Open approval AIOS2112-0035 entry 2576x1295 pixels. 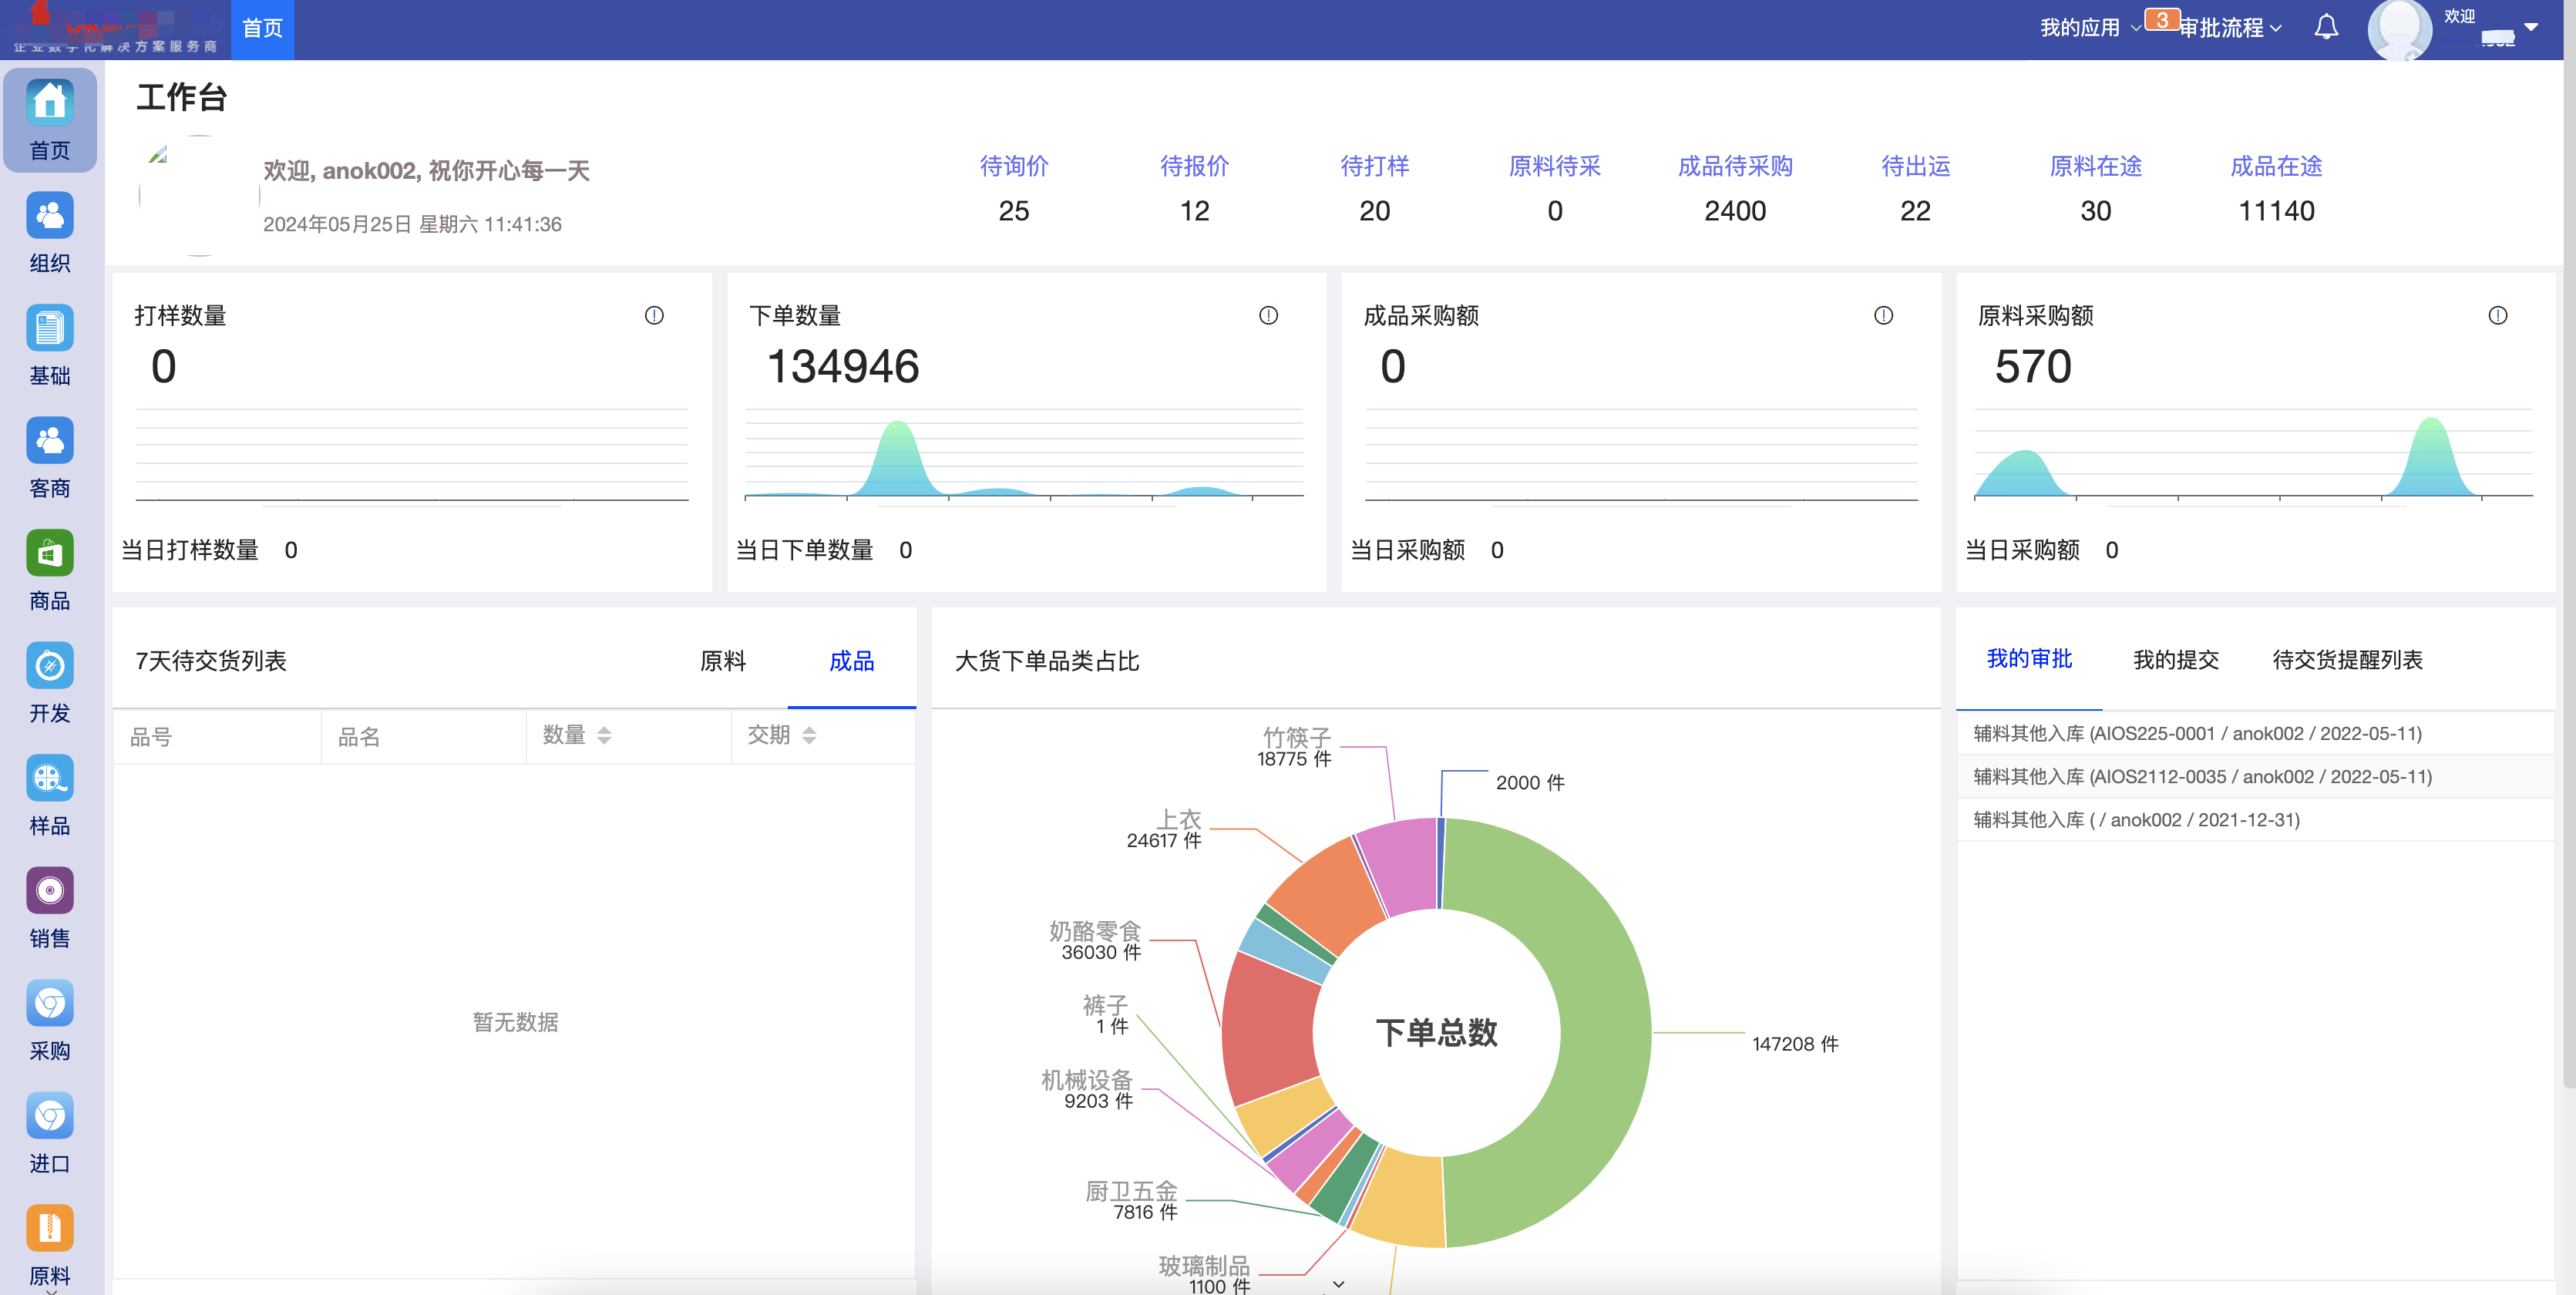pyautogui.click(x=2255, y=776)
